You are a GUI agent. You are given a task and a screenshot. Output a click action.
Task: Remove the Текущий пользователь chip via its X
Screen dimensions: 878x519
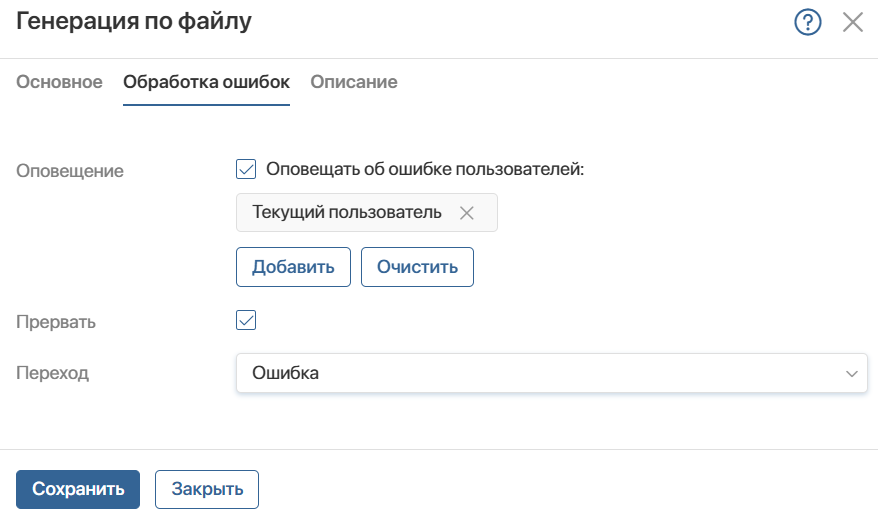(466, 213)
